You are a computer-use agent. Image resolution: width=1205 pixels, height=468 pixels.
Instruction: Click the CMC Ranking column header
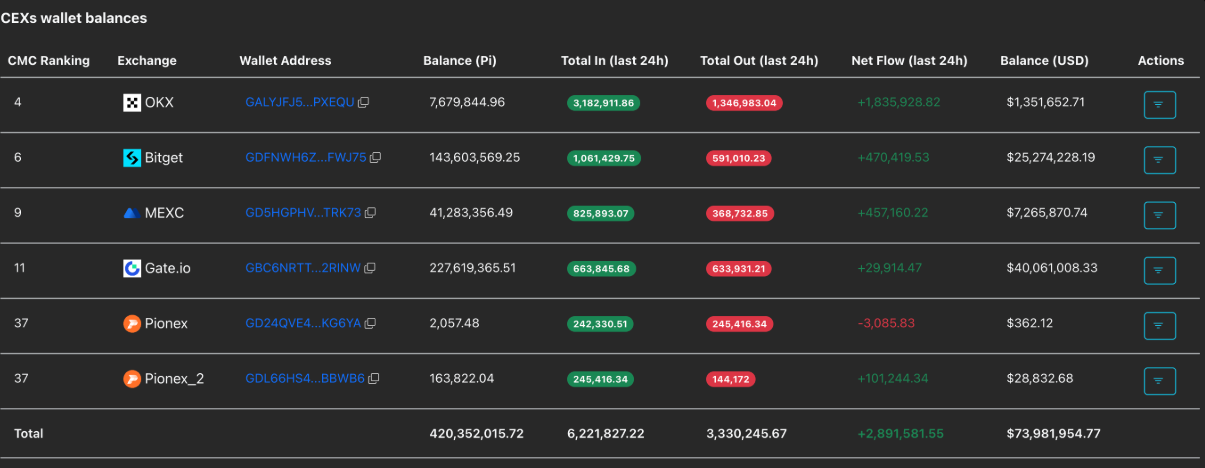(49, 61)
